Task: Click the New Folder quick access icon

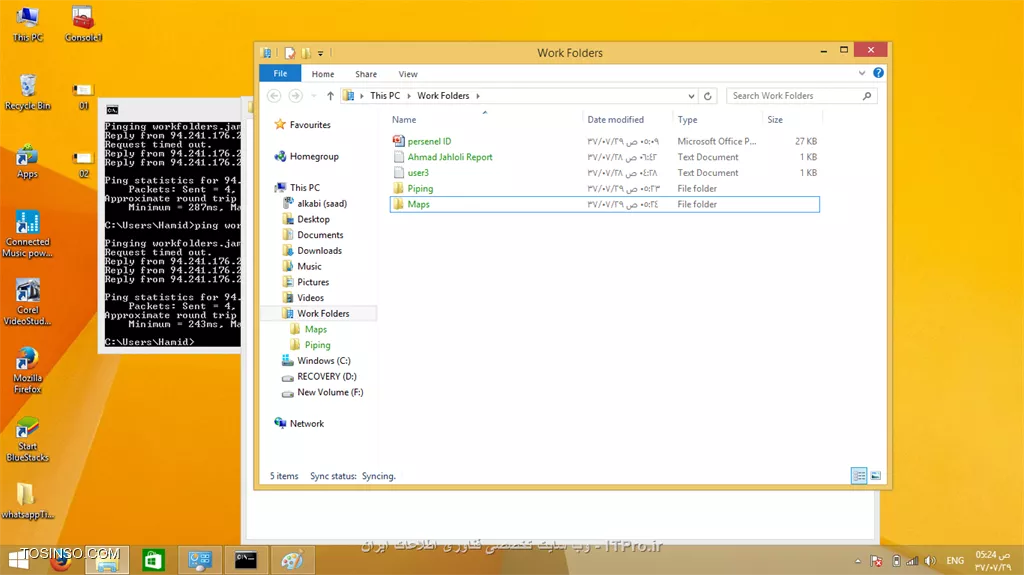Action: click(x=306, y=53)
